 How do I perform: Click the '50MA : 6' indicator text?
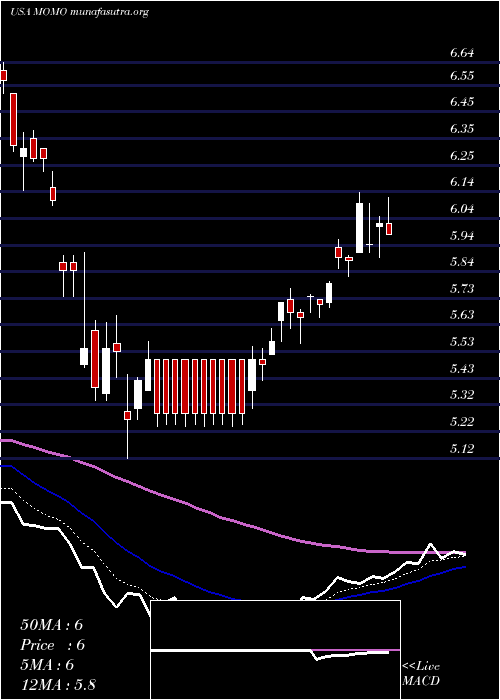point(52,625)
